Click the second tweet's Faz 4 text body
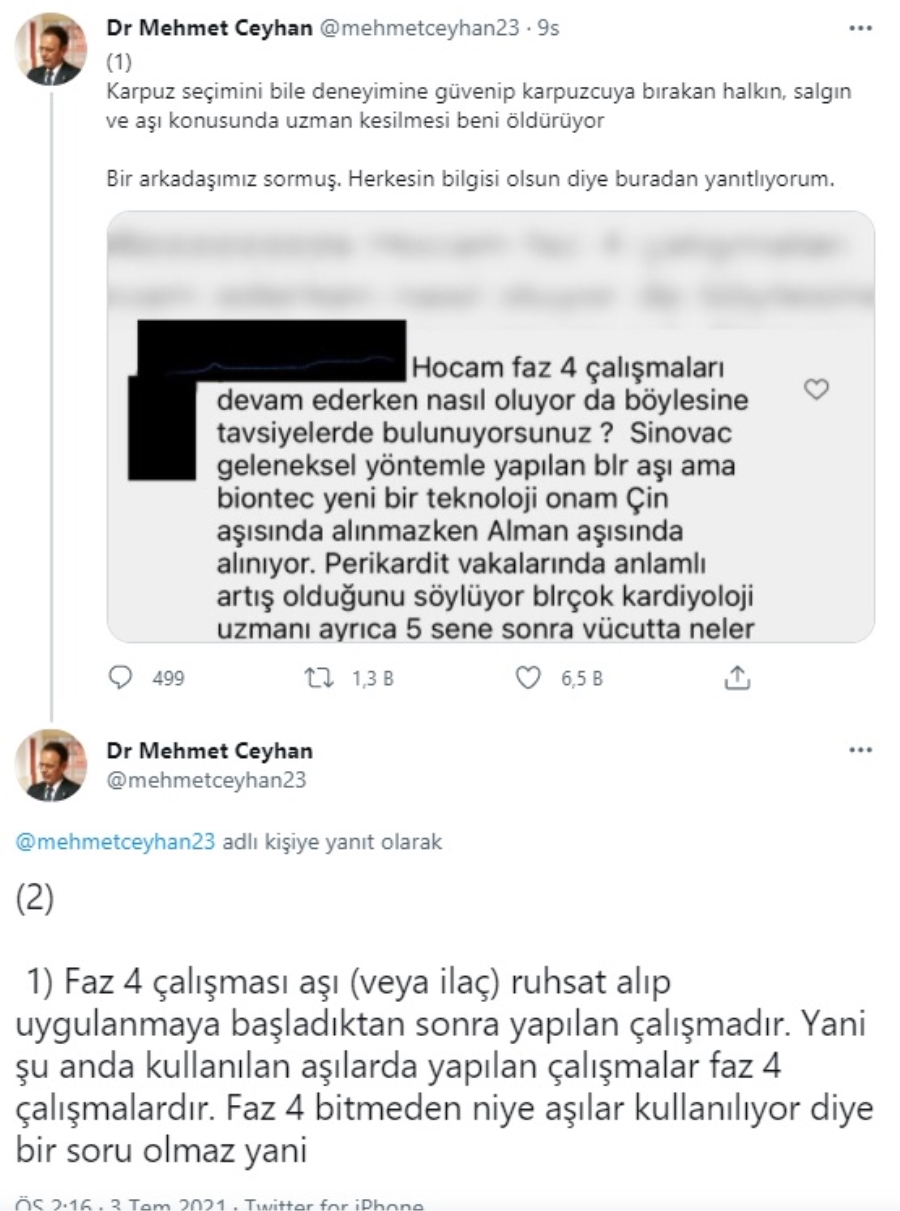 (x=445, y=1067)
